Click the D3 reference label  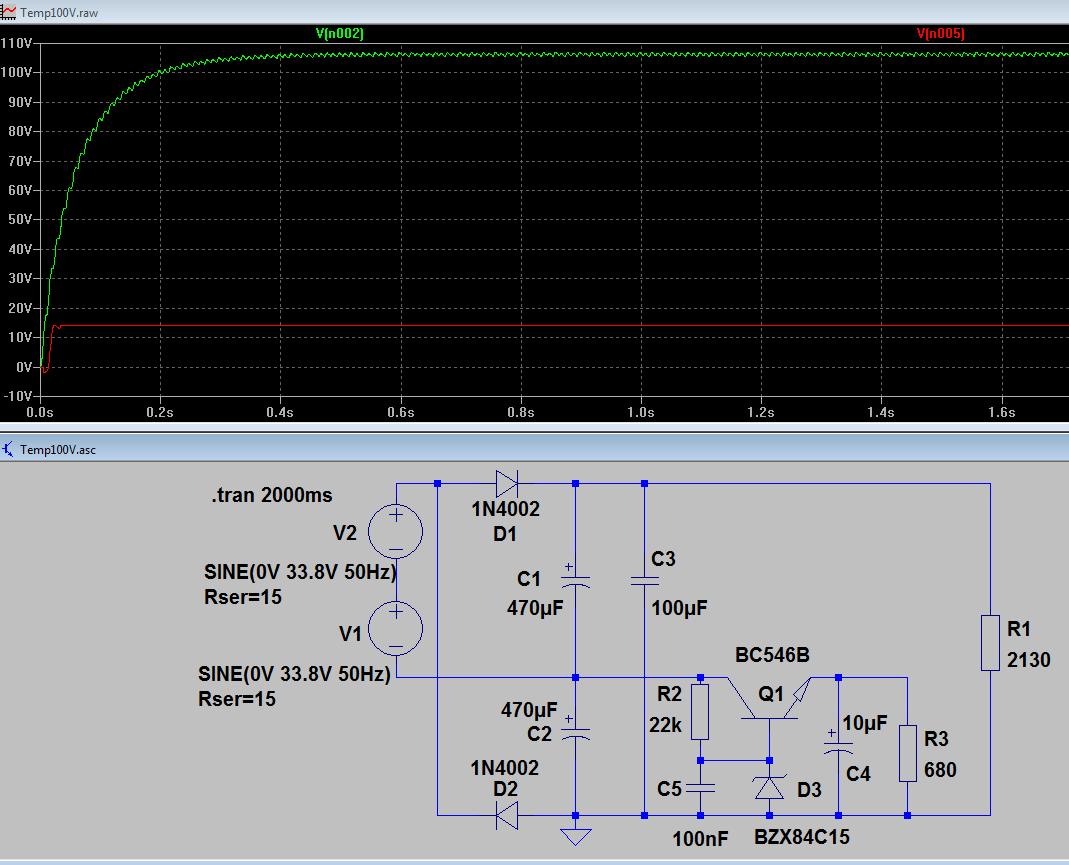tap(809, 790)
